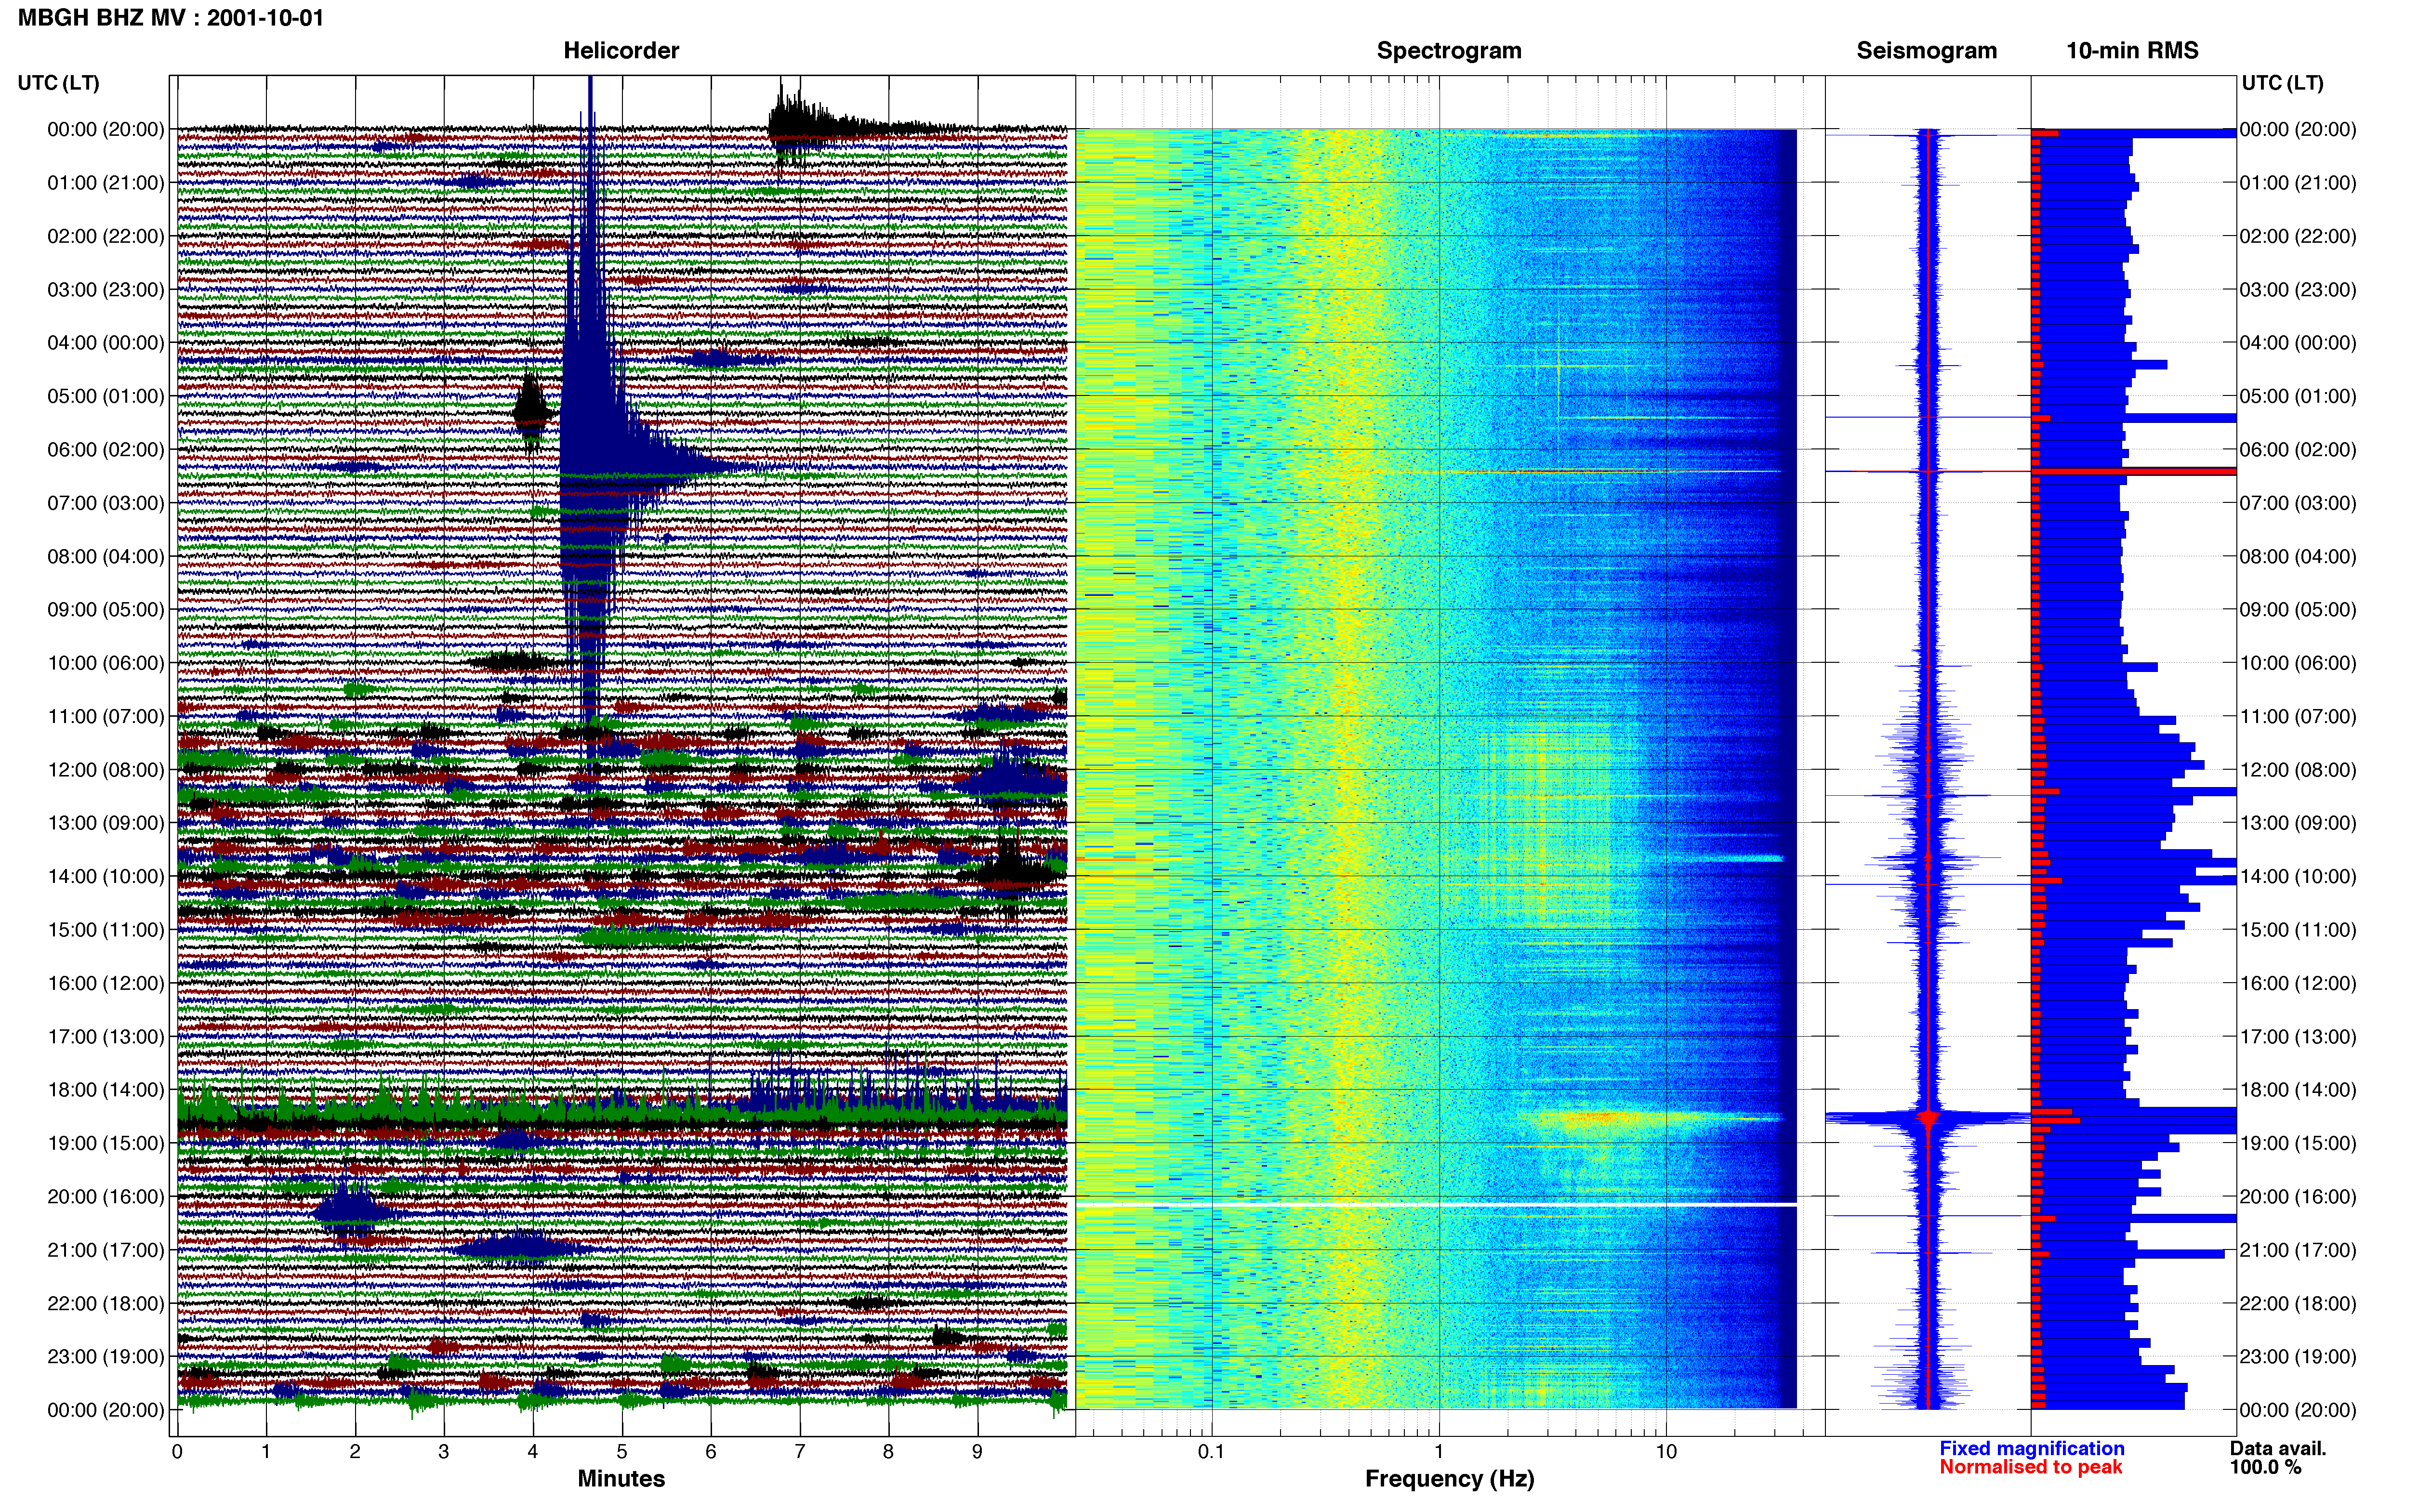The image size is (2418, 1512).
Task: Click the 'Minutes' axis label under the helicorder
Action: [x=621, y=1478]
